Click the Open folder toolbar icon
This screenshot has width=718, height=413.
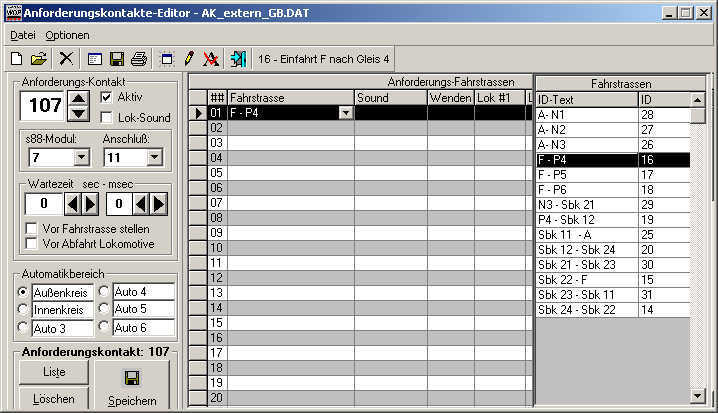click(x=39, y=59)
